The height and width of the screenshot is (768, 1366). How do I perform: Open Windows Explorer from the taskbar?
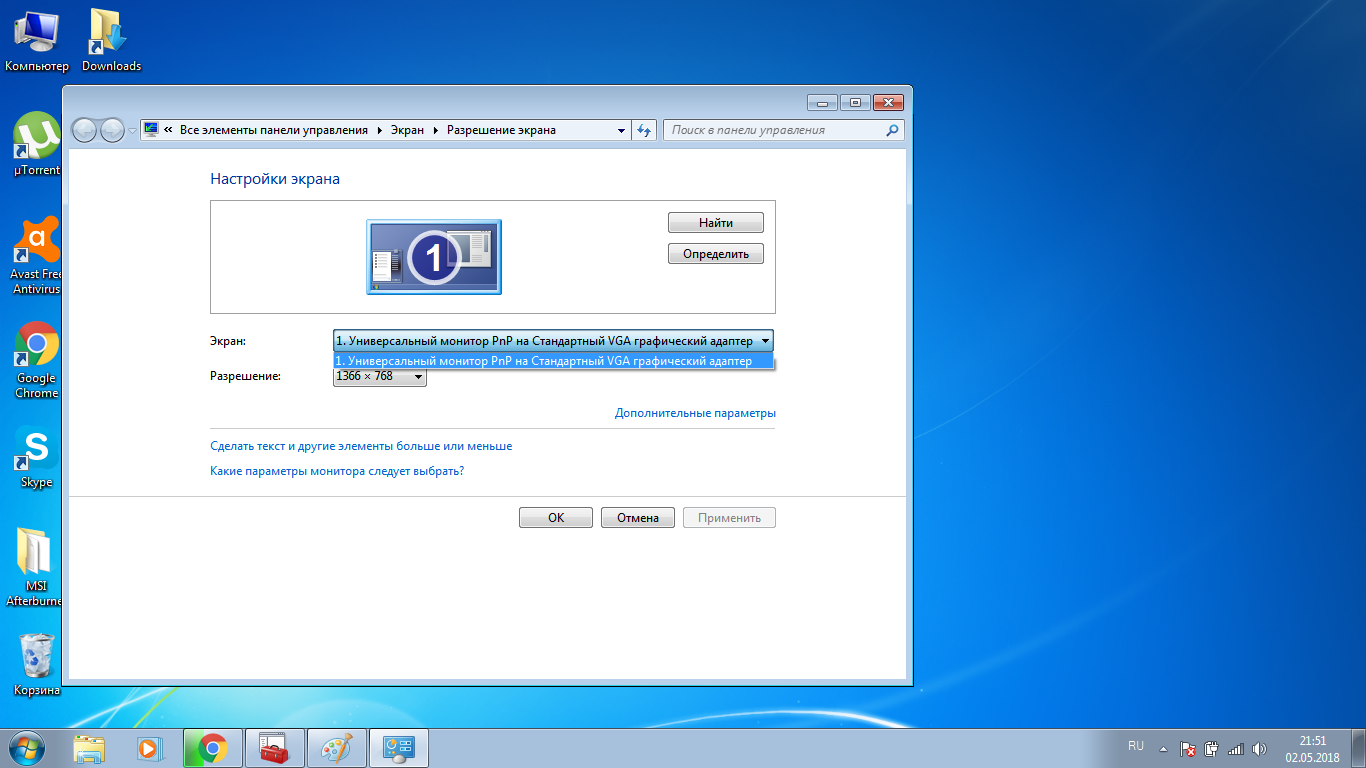click(89, 747)
